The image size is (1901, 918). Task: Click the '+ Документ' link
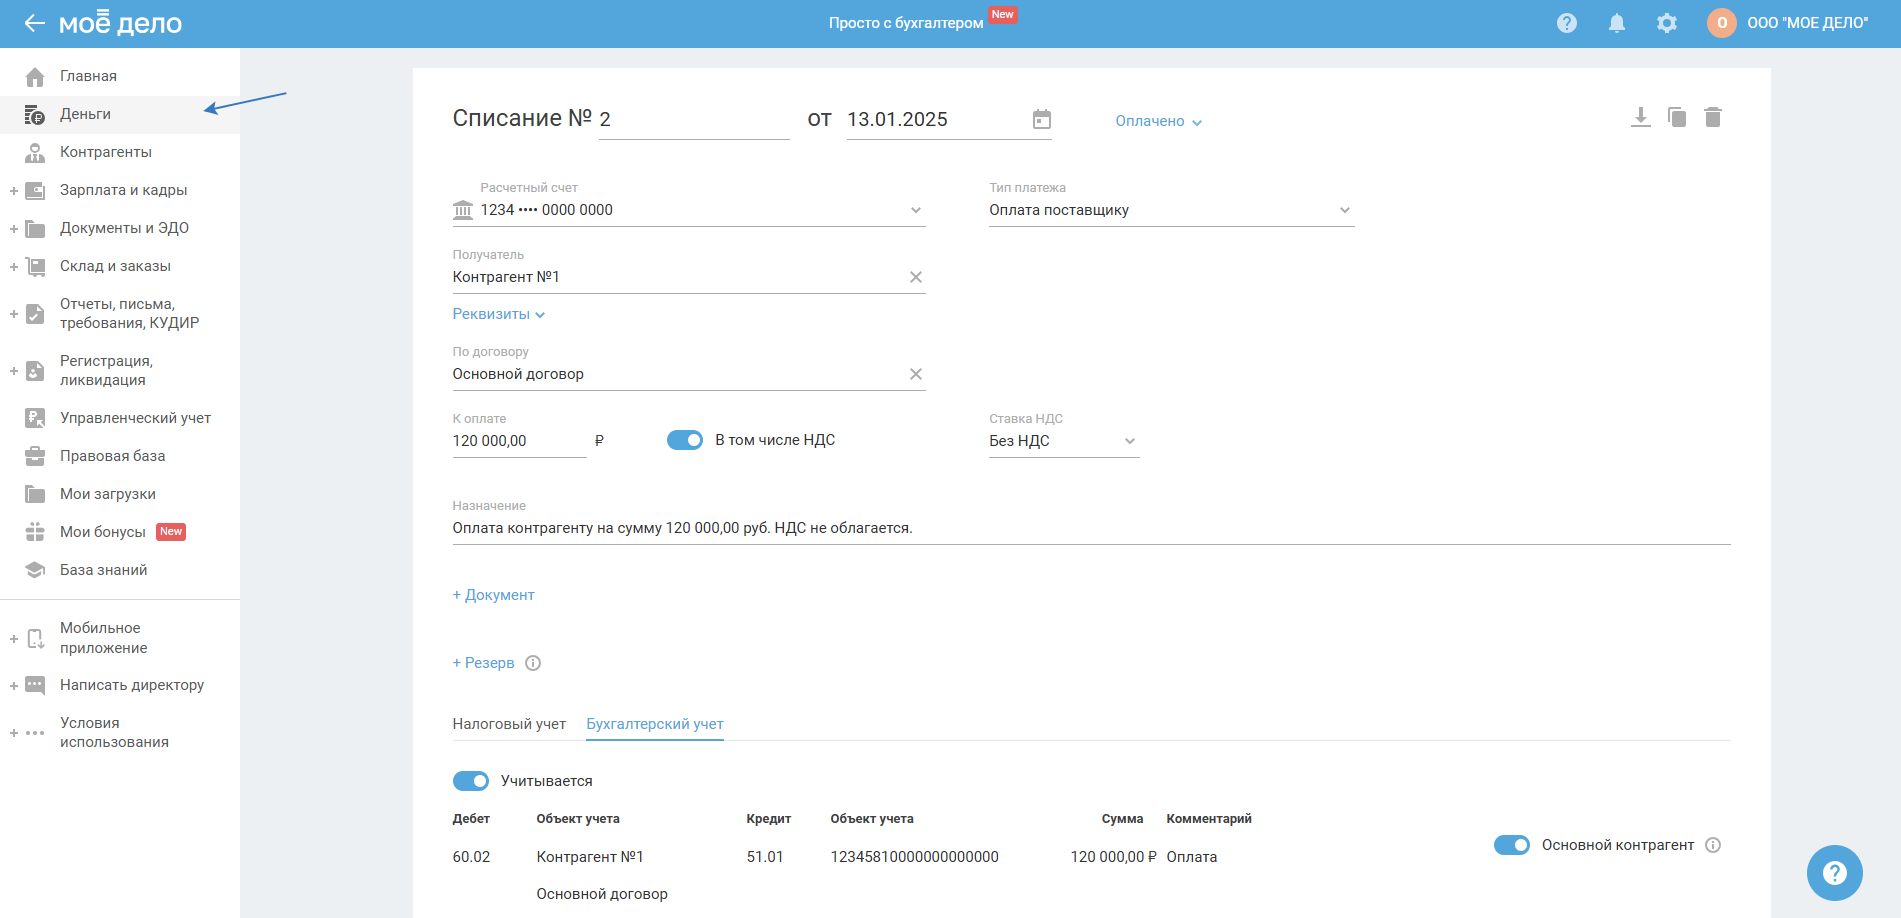[494, 595]
